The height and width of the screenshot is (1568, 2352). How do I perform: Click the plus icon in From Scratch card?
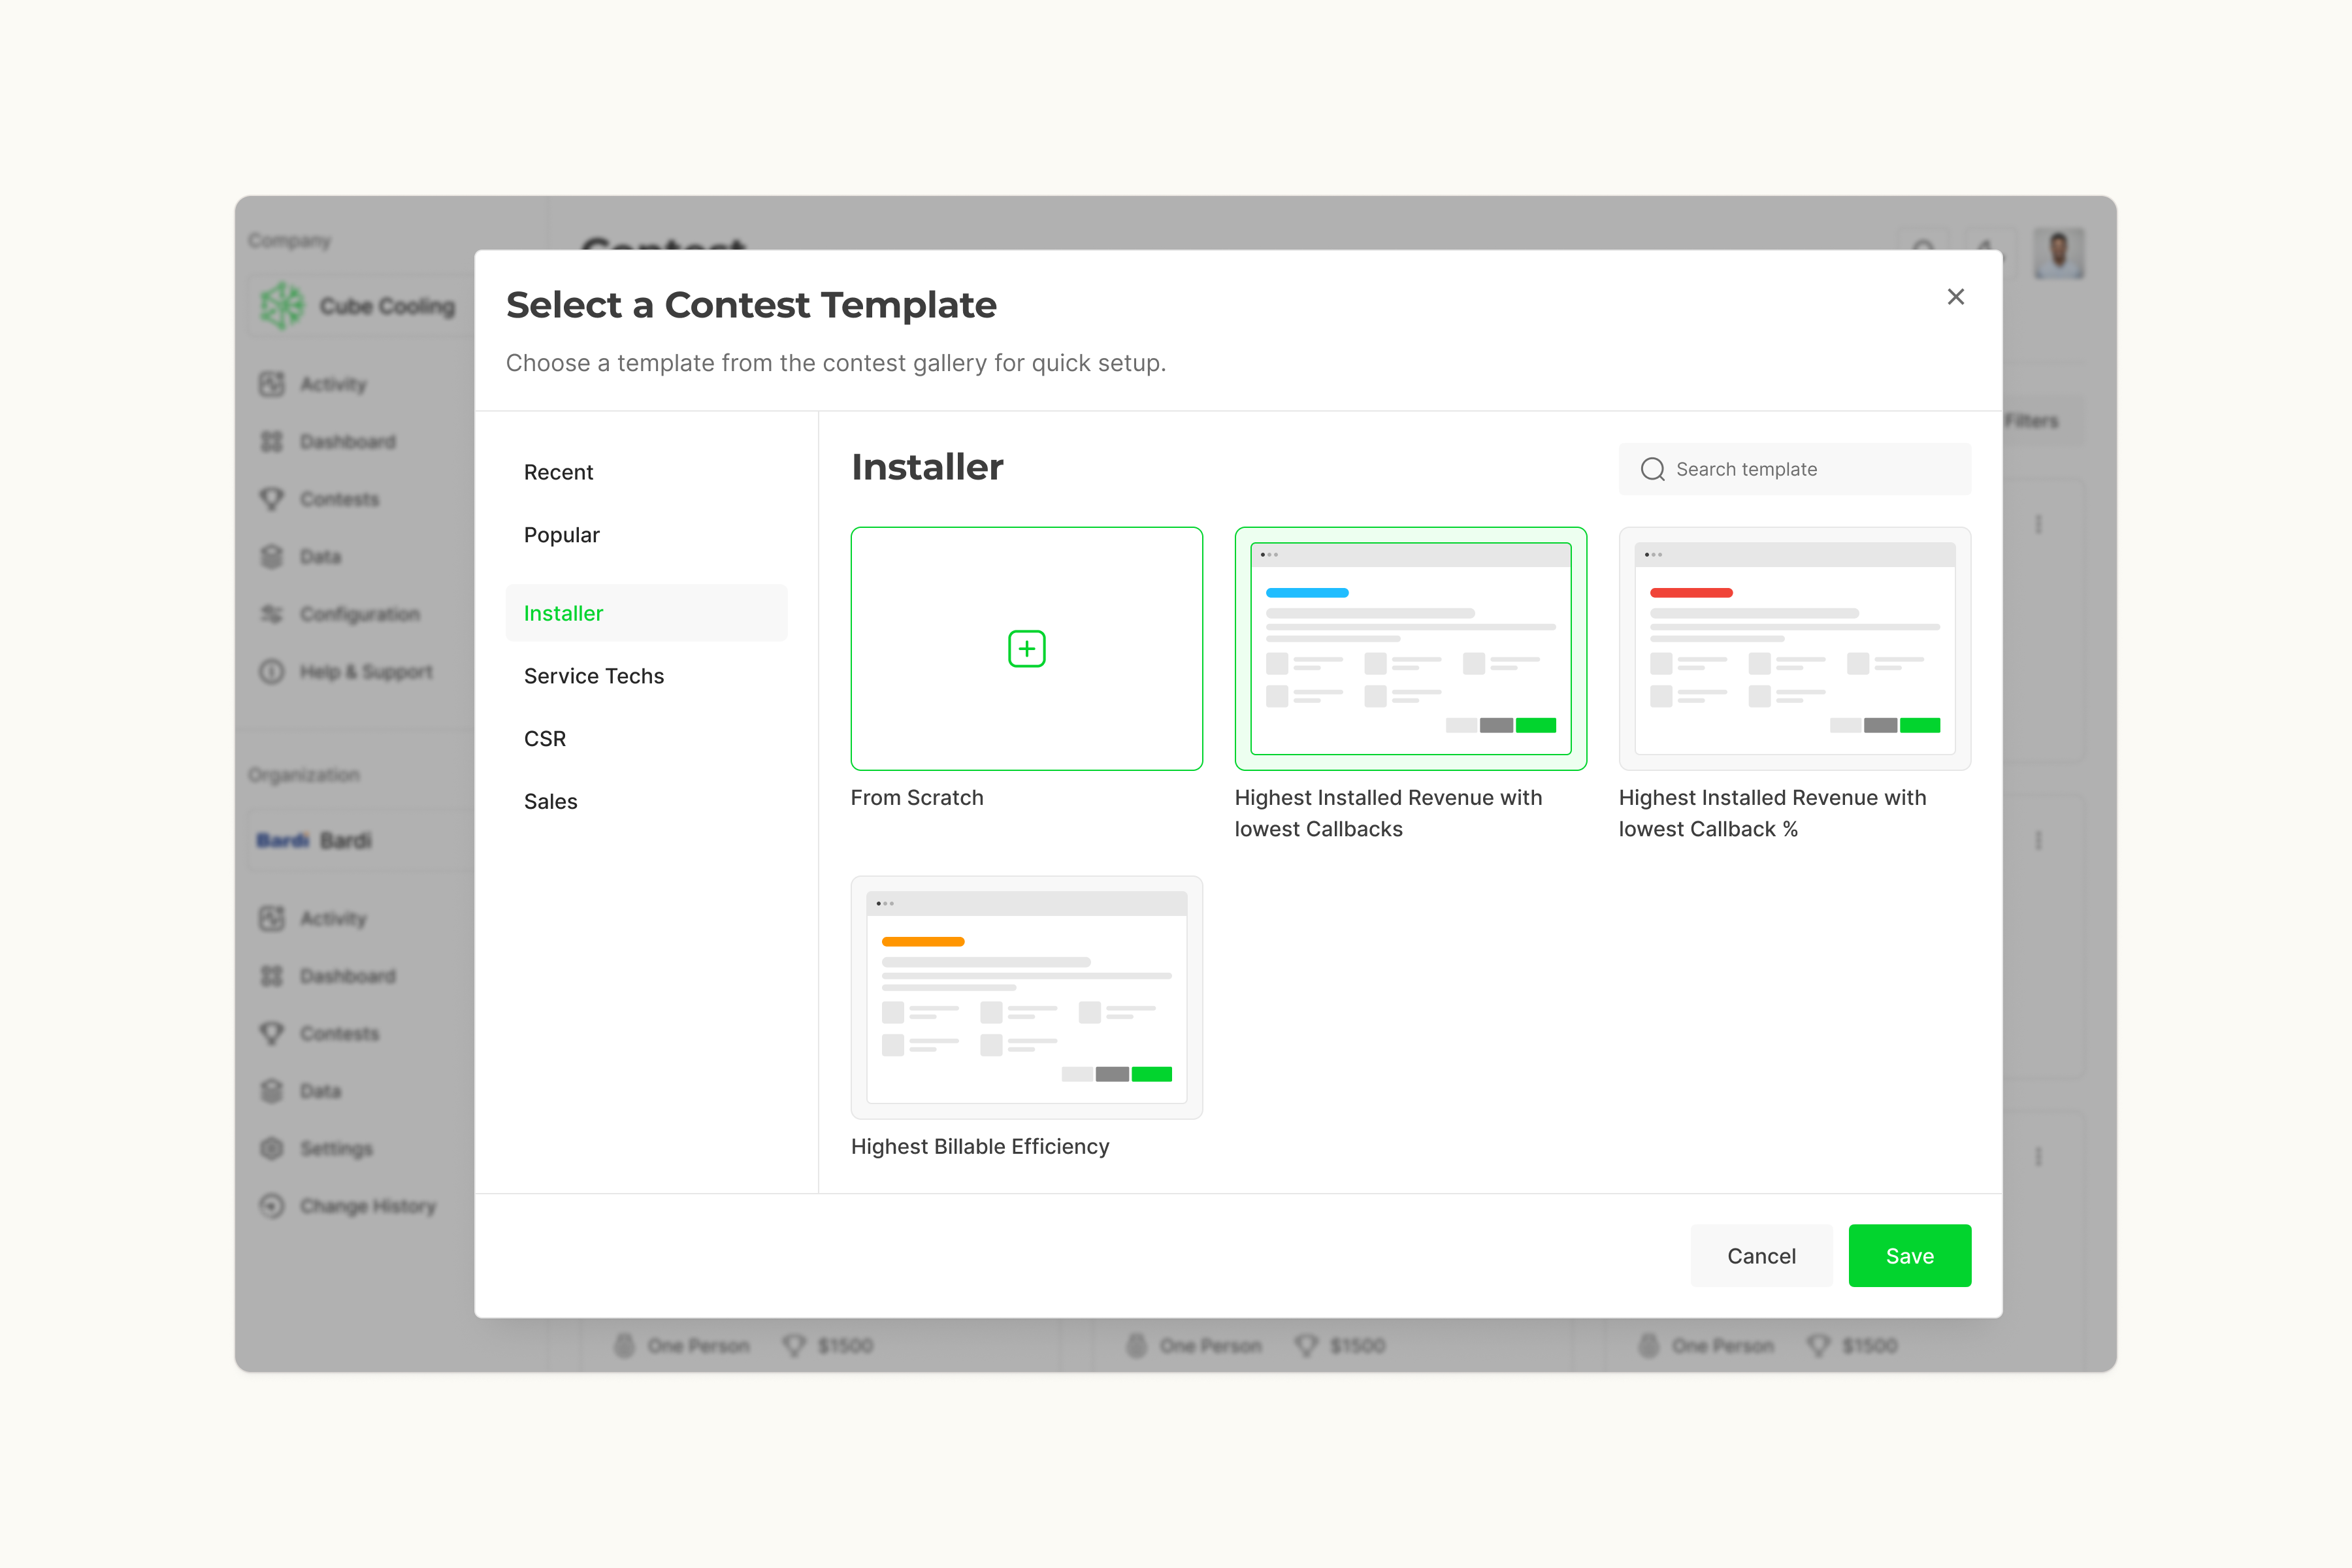click(x=1026, y=649)
